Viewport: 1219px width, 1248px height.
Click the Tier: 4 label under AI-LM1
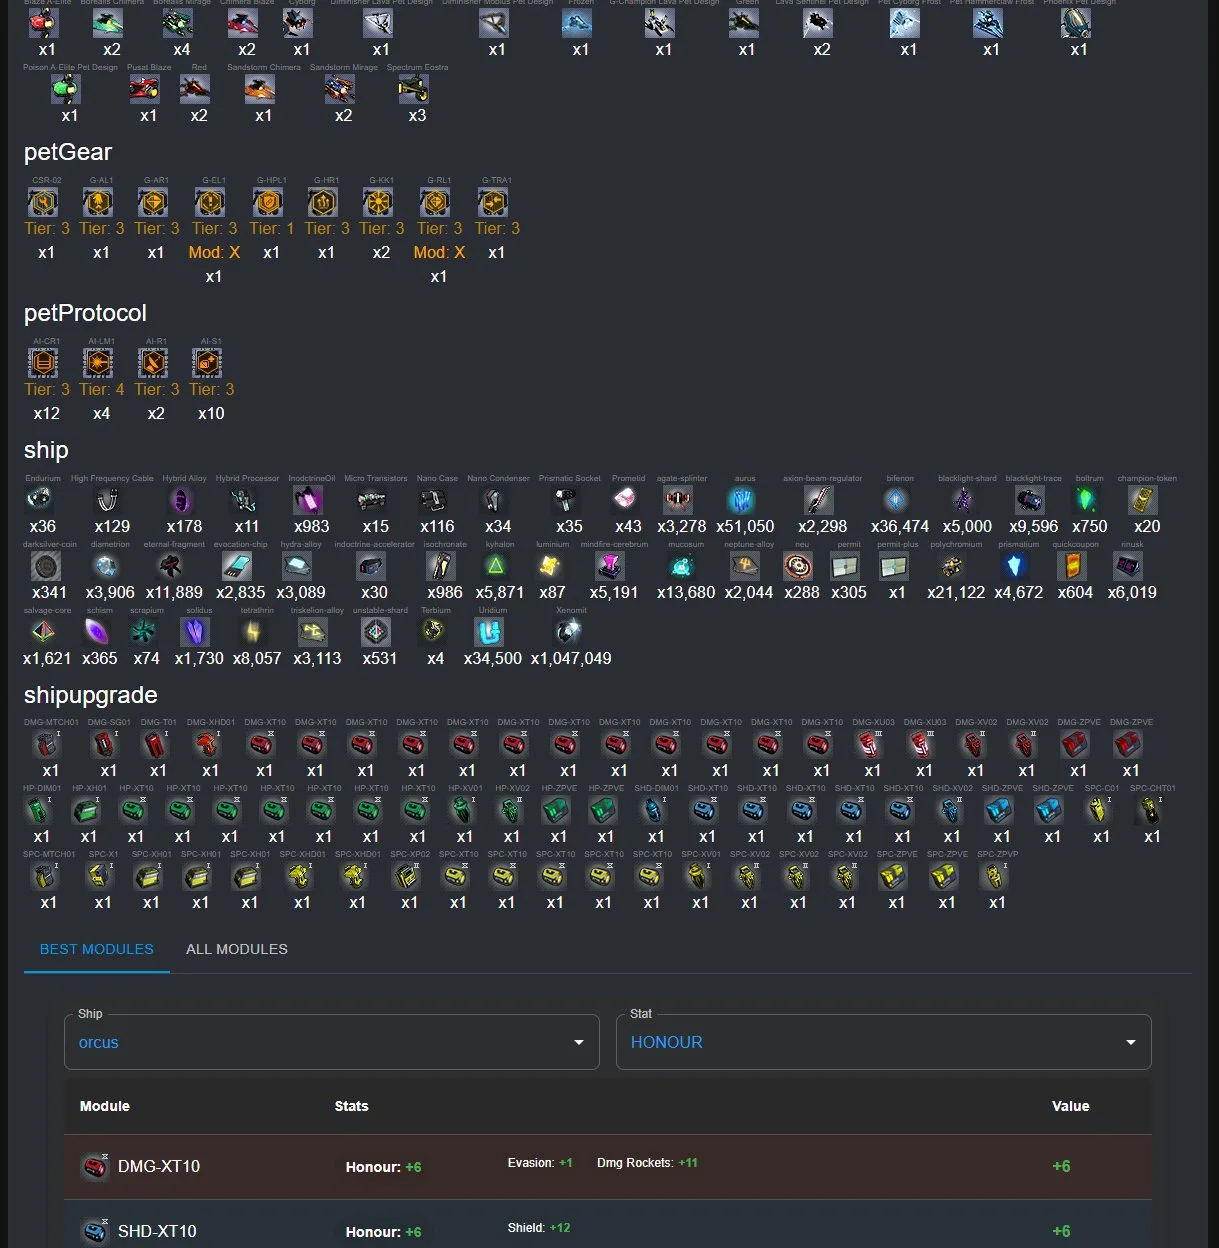click(102, 389)
